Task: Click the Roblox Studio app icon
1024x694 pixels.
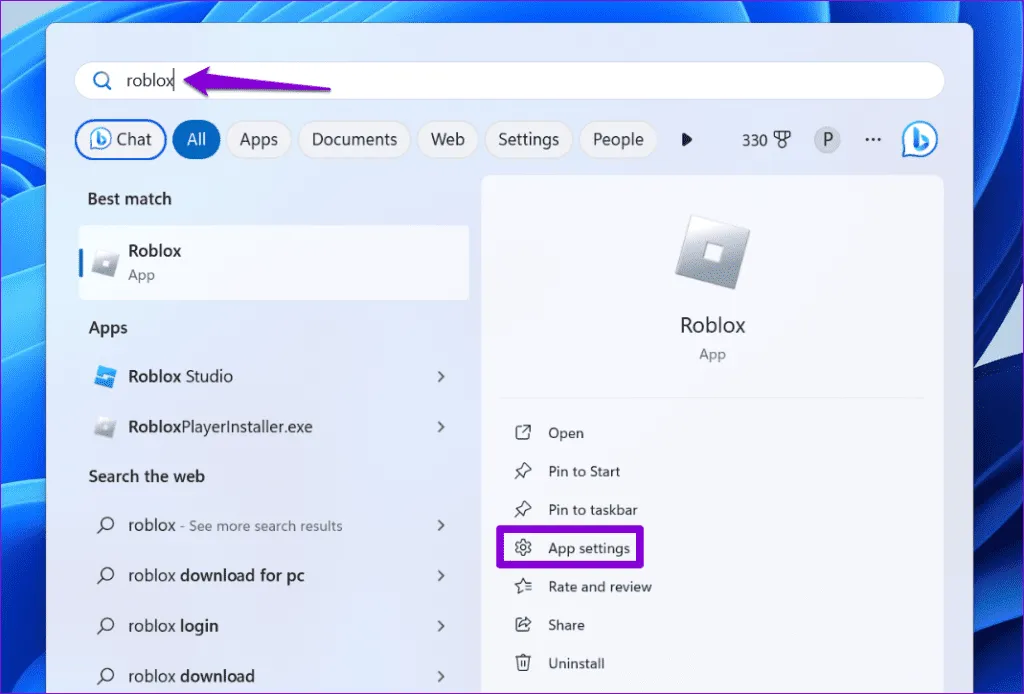Action: pos(105,377)
